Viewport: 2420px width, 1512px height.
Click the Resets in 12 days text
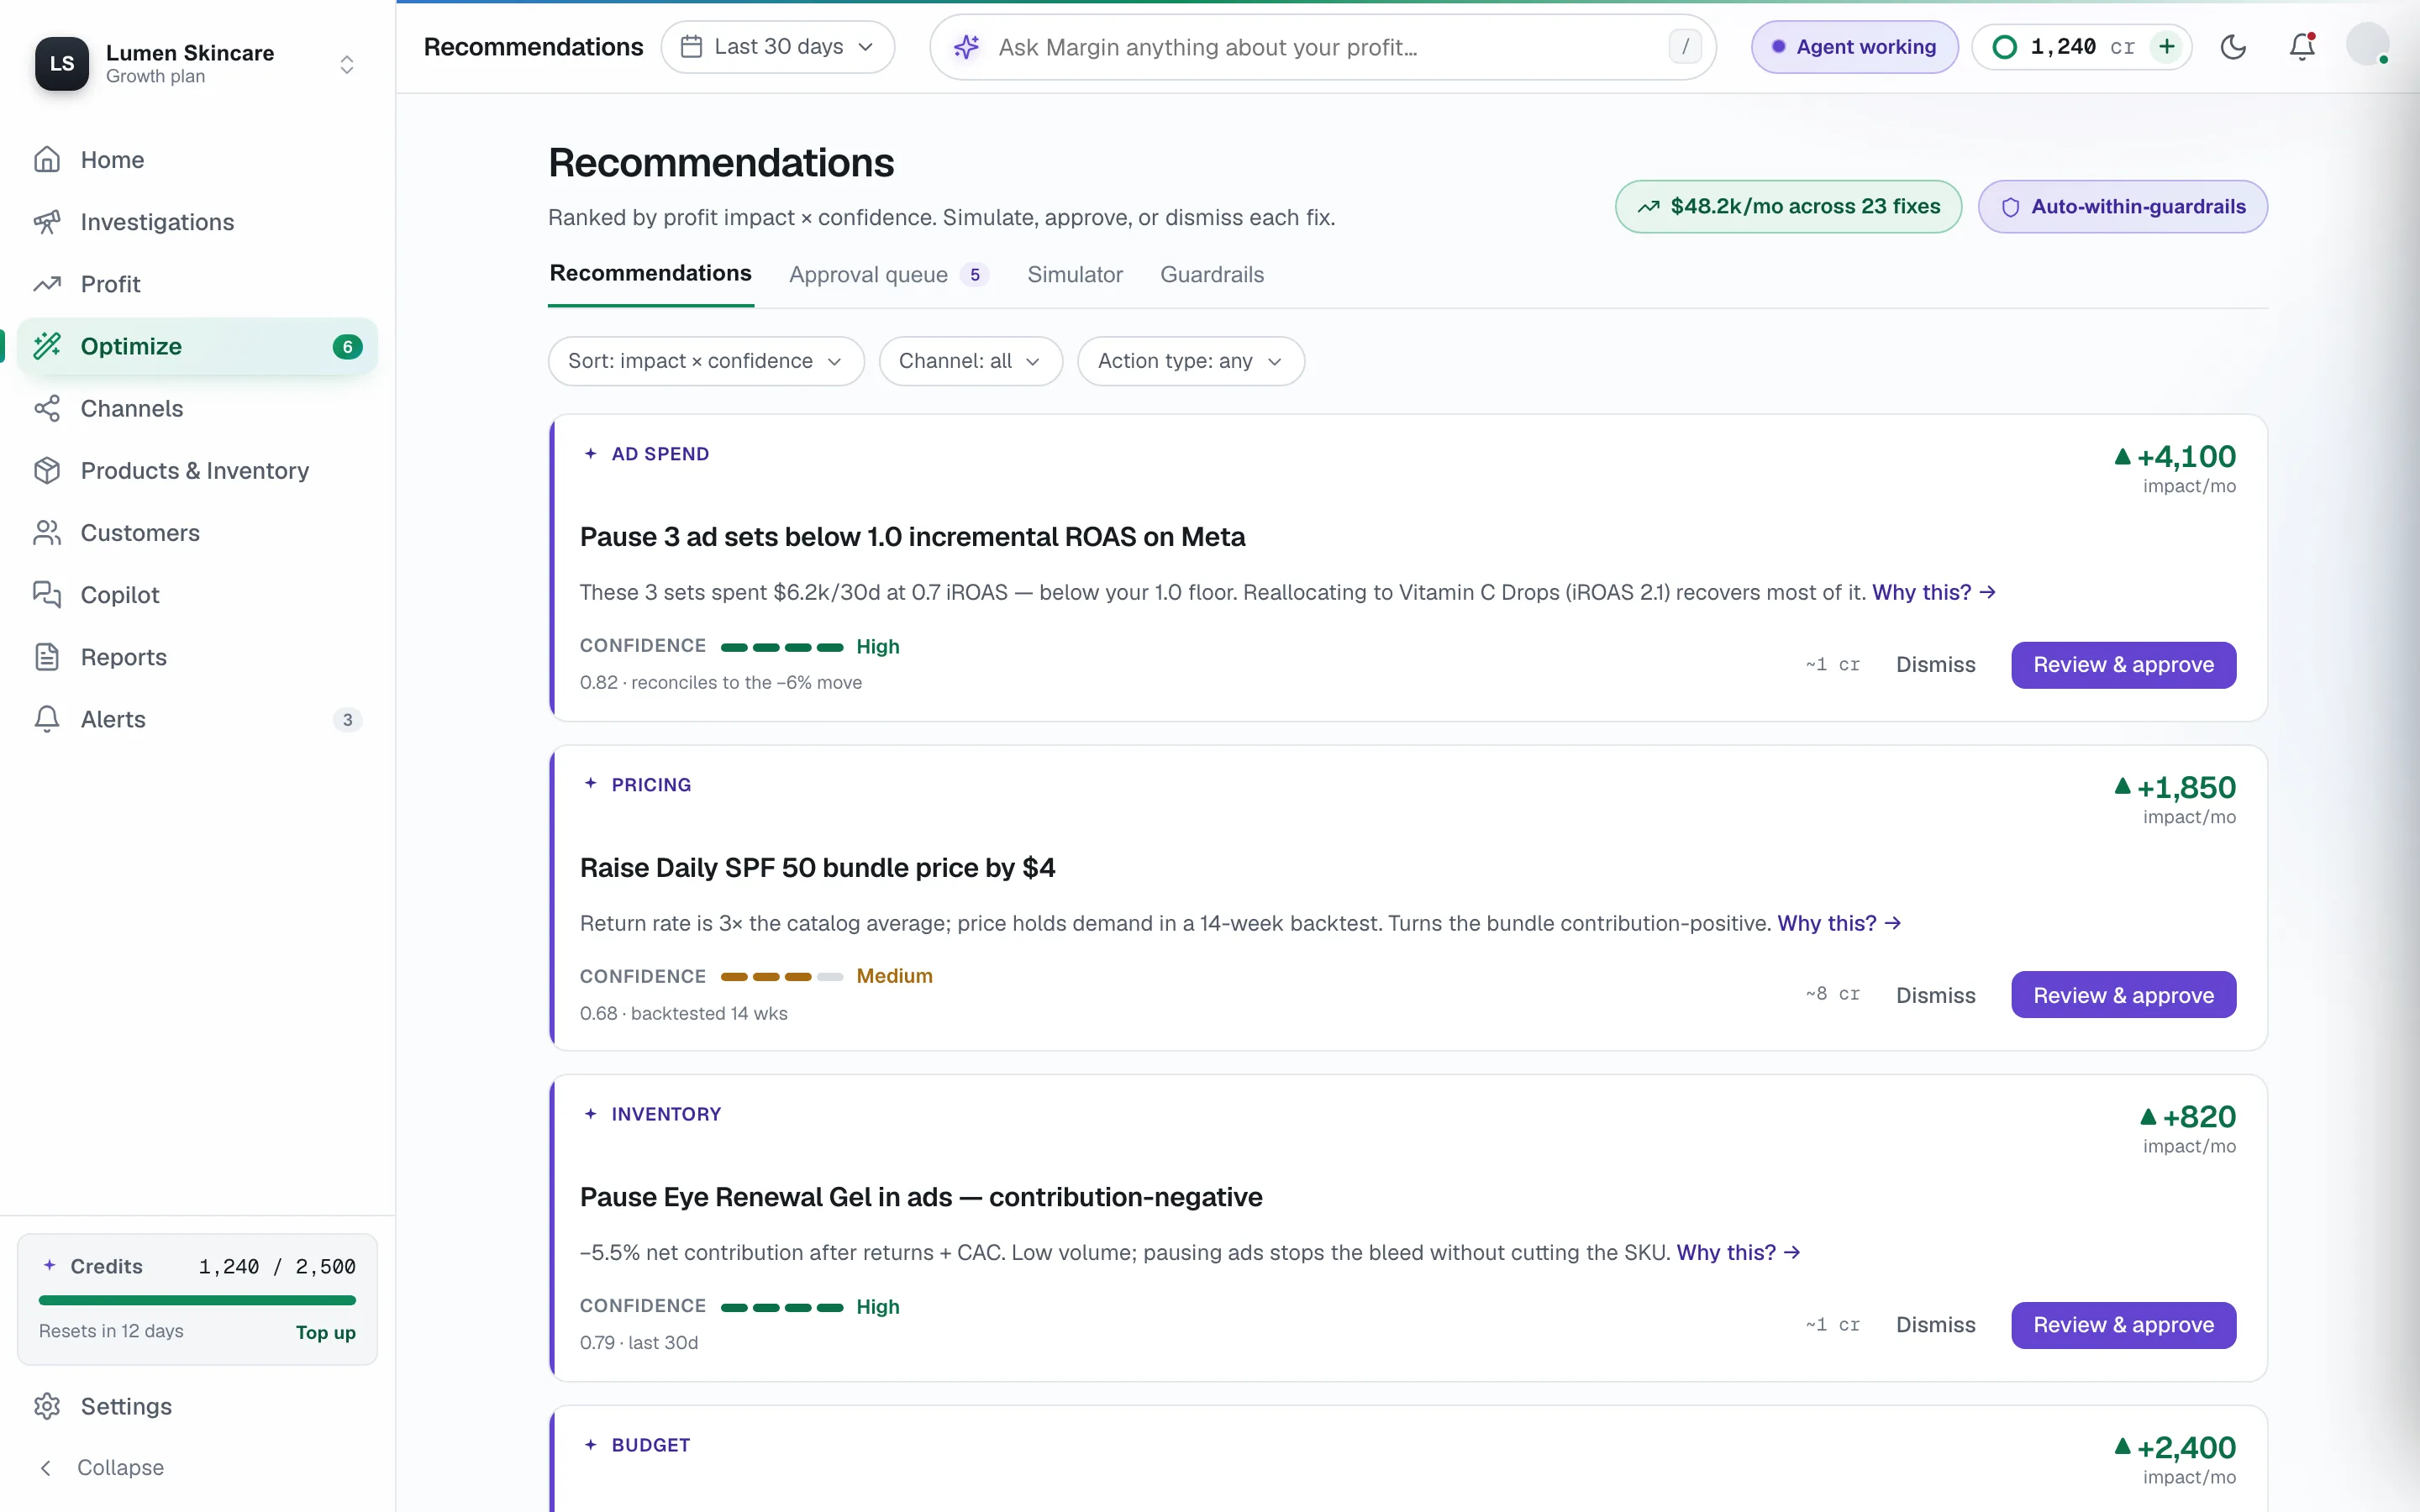pos(111,1331)
